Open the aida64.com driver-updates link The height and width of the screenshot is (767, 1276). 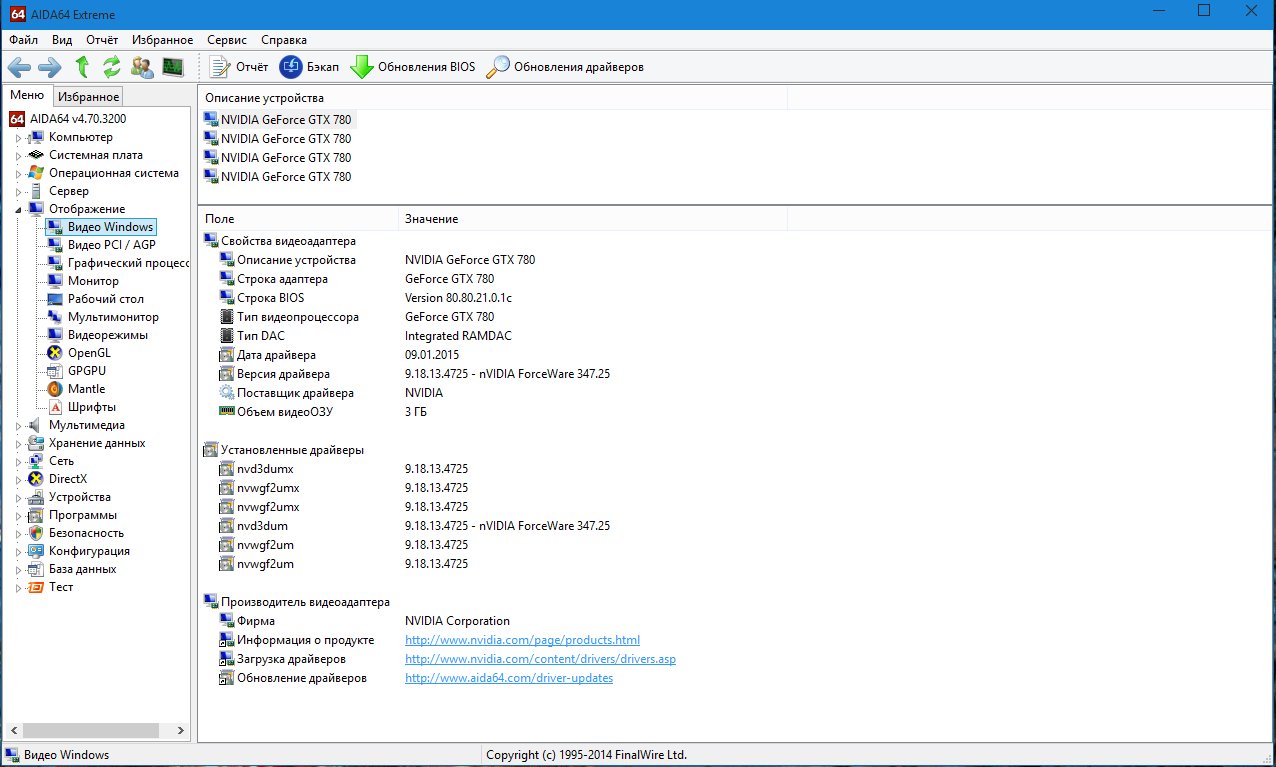click(508, 678)
